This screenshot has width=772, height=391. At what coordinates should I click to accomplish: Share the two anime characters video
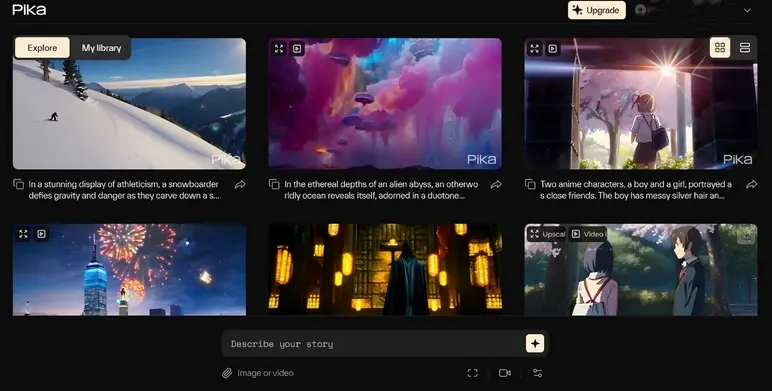pyautogui.click(x=751, y=184)
